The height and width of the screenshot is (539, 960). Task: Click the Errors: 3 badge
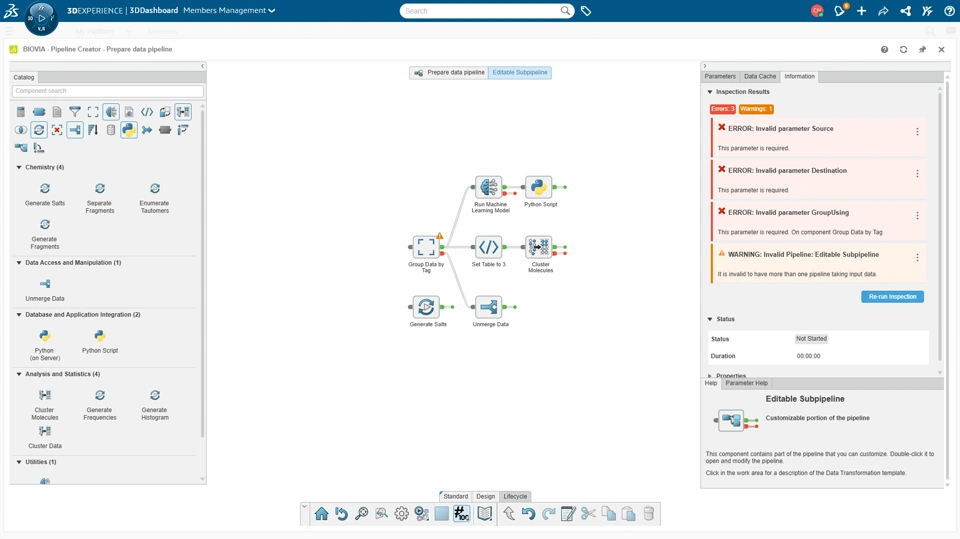(722, 109)
